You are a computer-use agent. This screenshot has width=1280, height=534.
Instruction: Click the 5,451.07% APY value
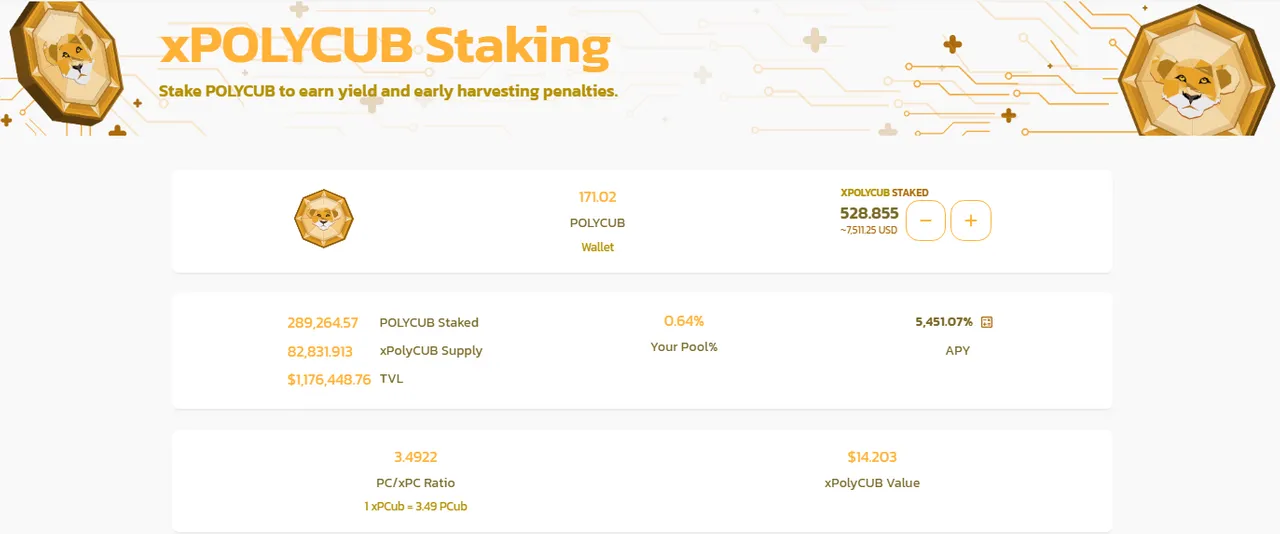tap(944, 322)
